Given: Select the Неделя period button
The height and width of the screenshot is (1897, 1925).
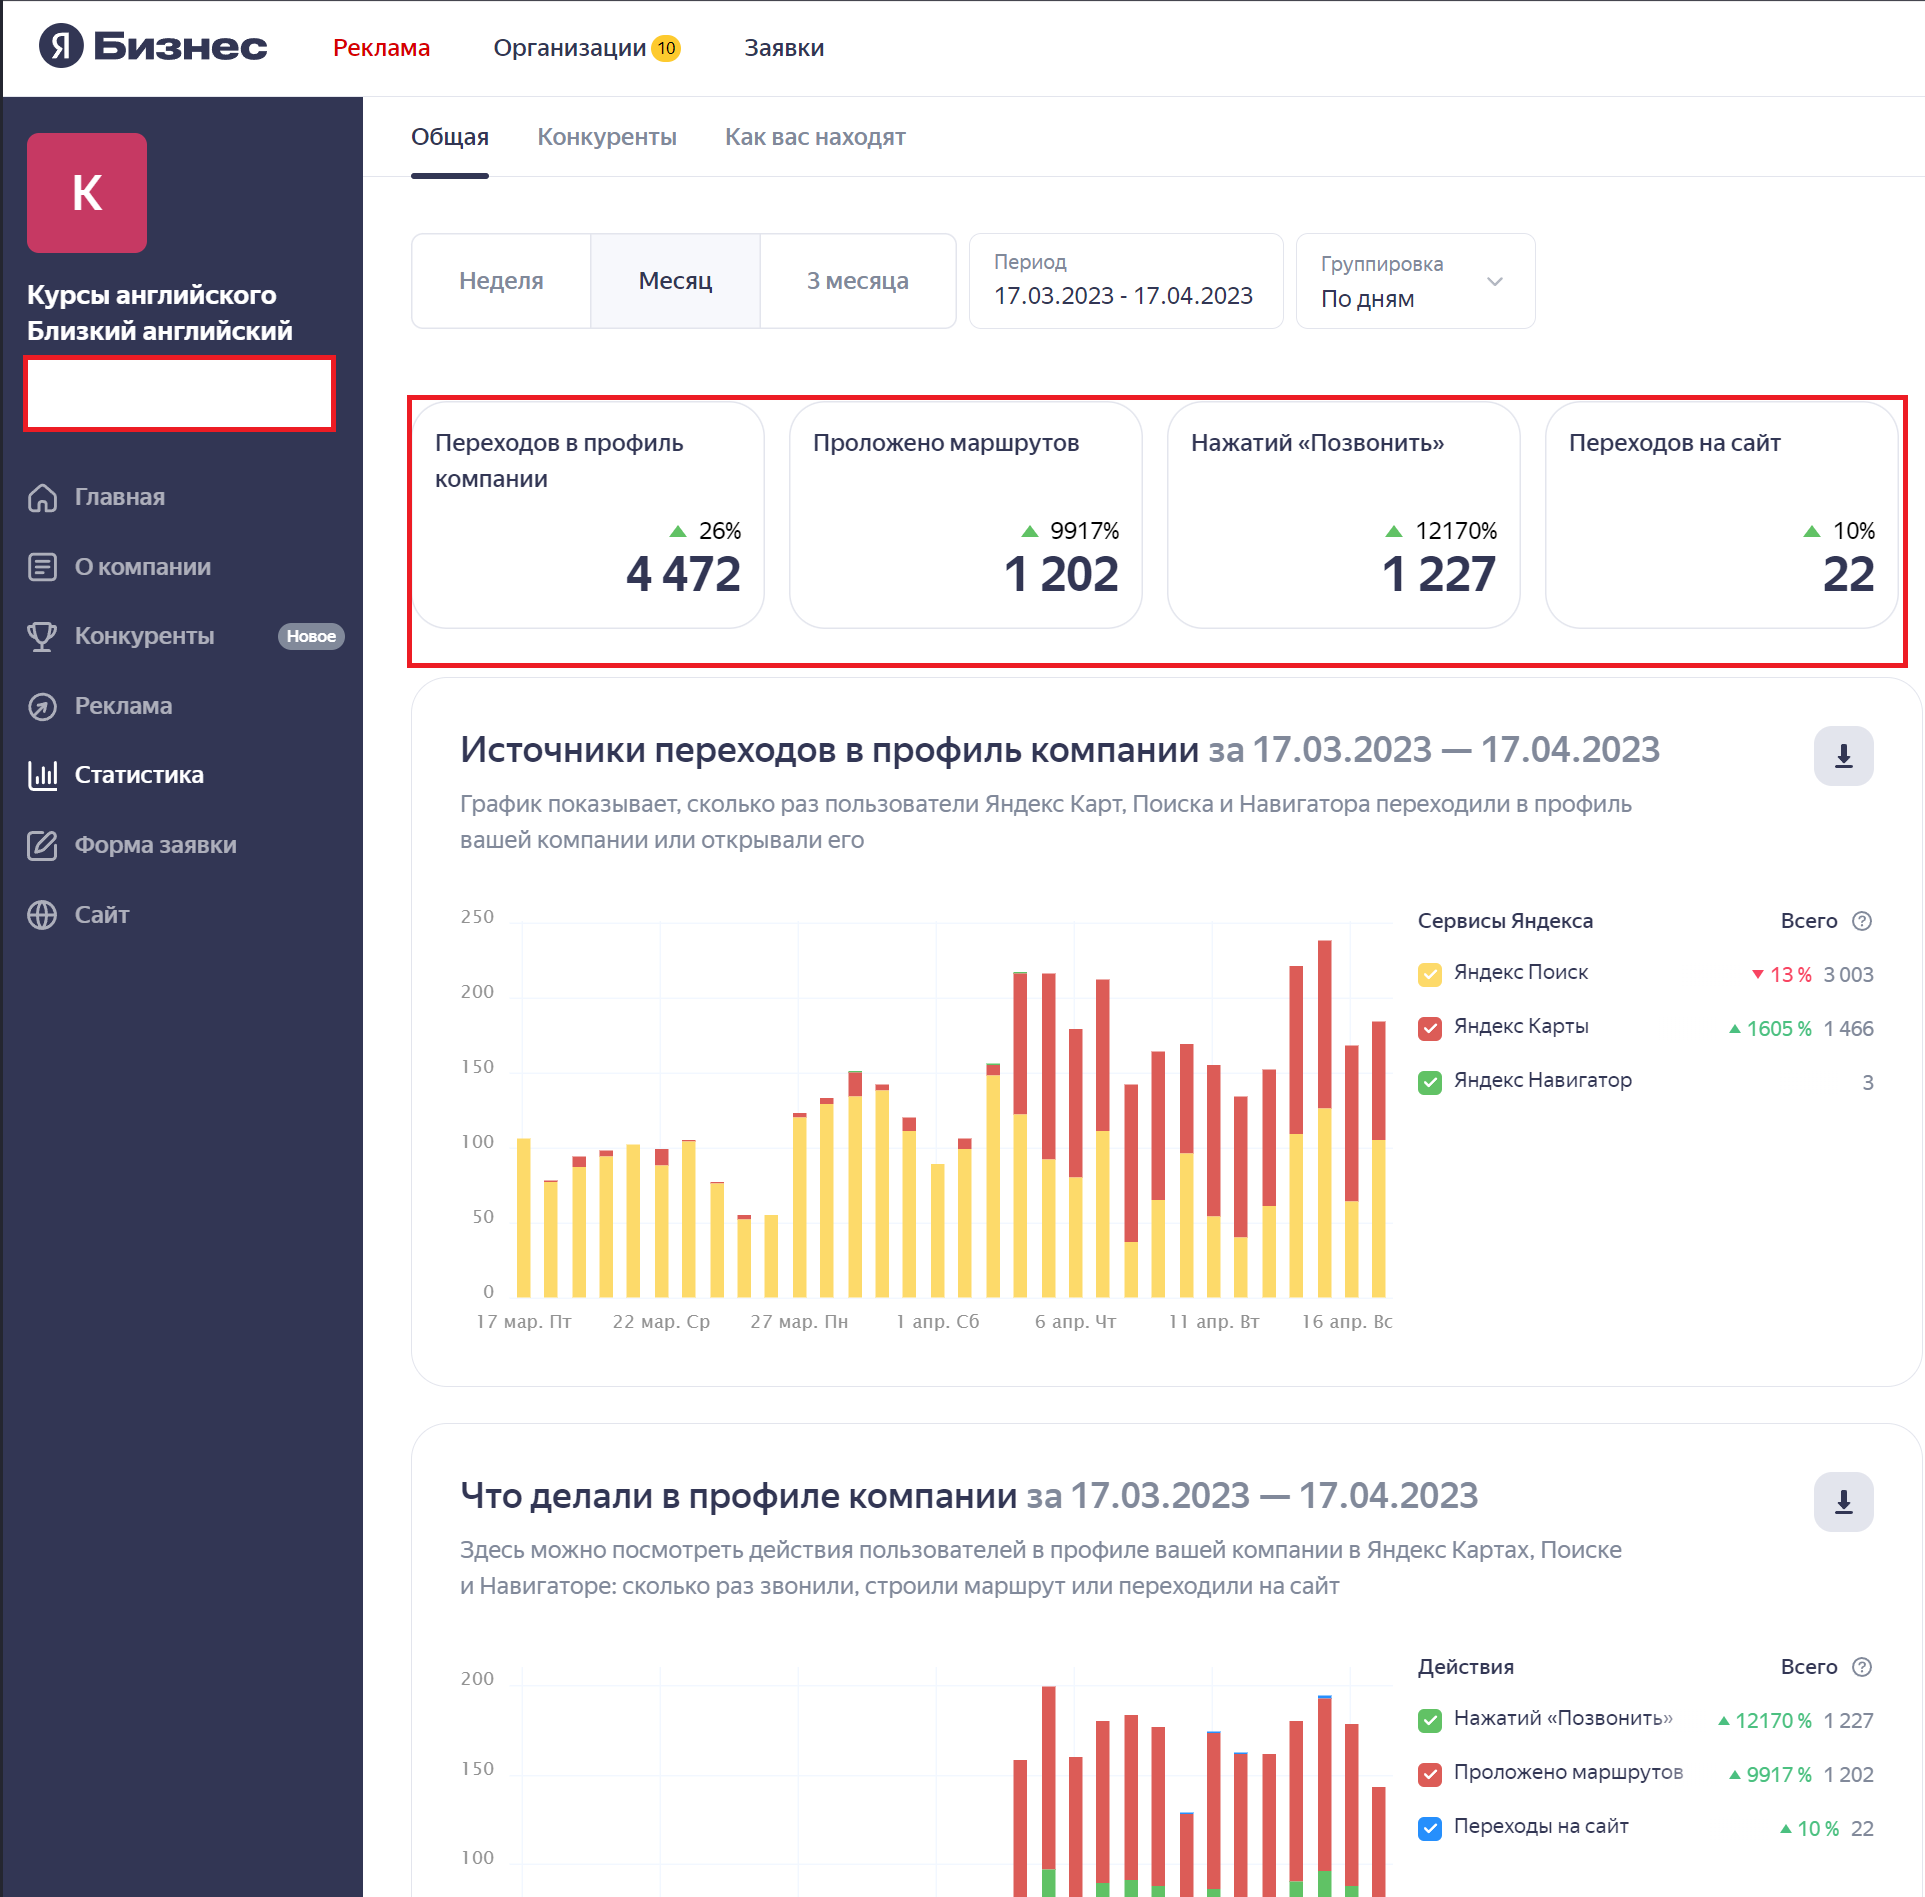Looking at the screenshot, I should (x=501, y=281).
